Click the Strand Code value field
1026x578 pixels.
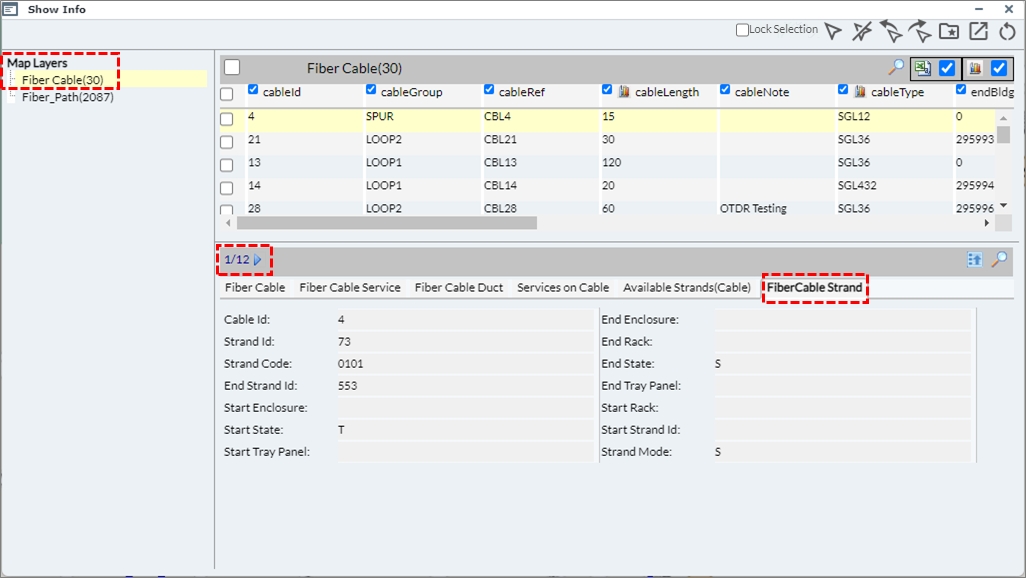click(x=465, y=364)
